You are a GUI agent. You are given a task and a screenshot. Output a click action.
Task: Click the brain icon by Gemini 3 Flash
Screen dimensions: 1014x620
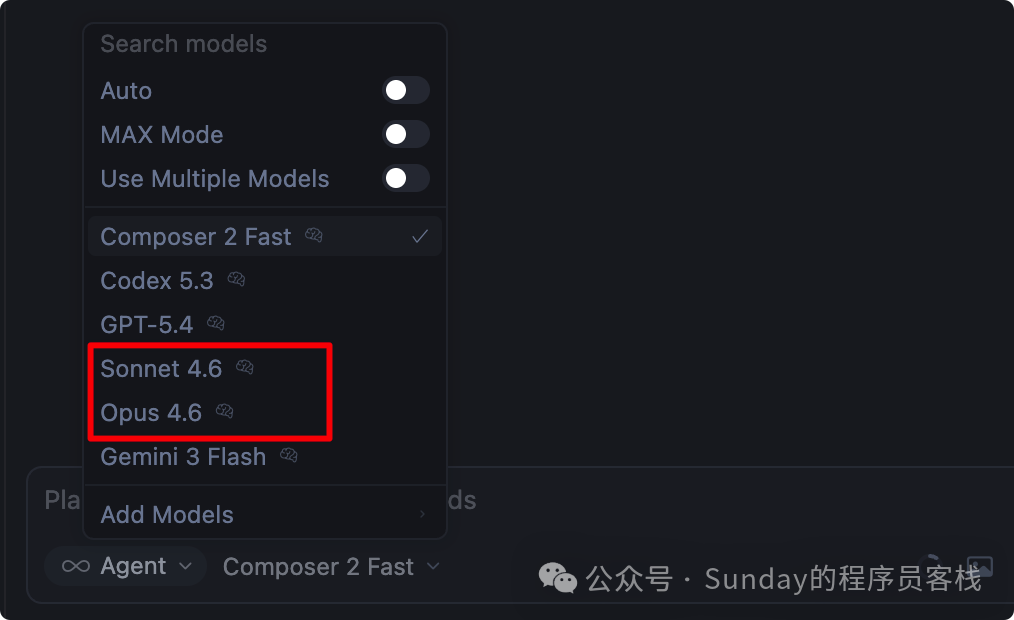click(289, 456)
